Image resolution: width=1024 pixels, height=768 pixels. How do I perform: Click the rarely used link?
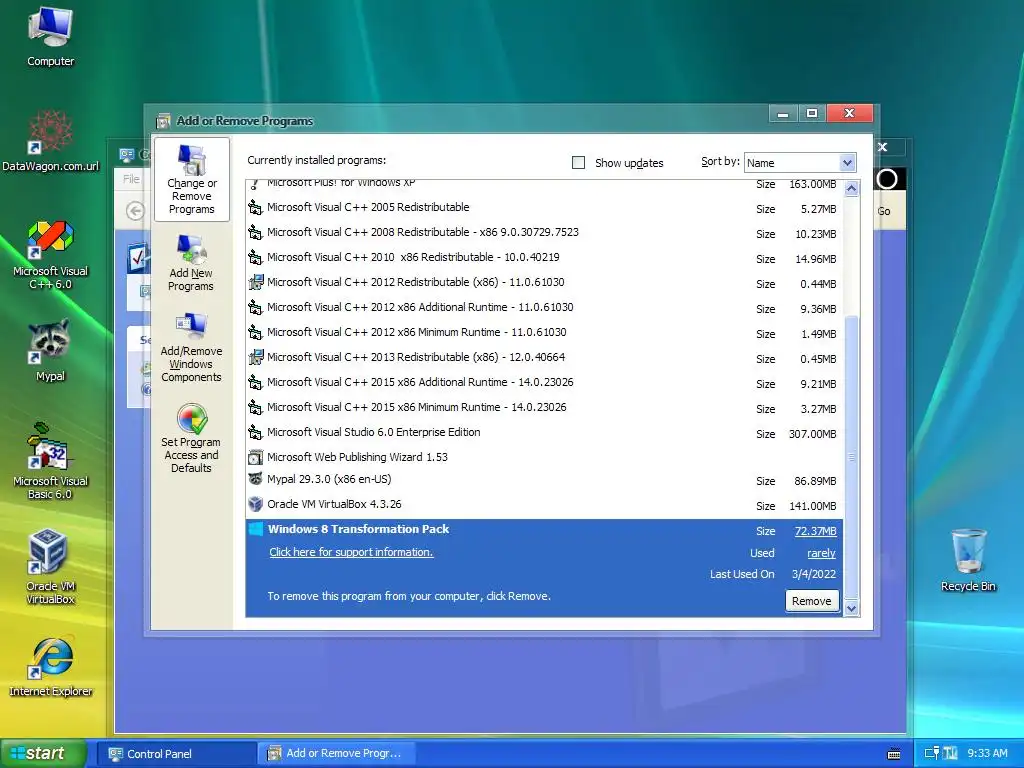(x=821, y=553)
